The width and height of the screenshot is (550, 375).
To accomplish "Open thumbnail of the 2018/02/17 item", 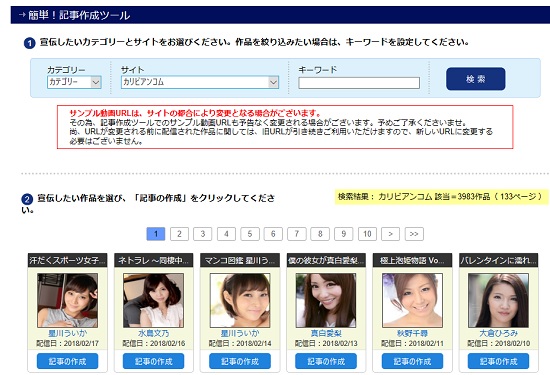I will click(67, 300).
